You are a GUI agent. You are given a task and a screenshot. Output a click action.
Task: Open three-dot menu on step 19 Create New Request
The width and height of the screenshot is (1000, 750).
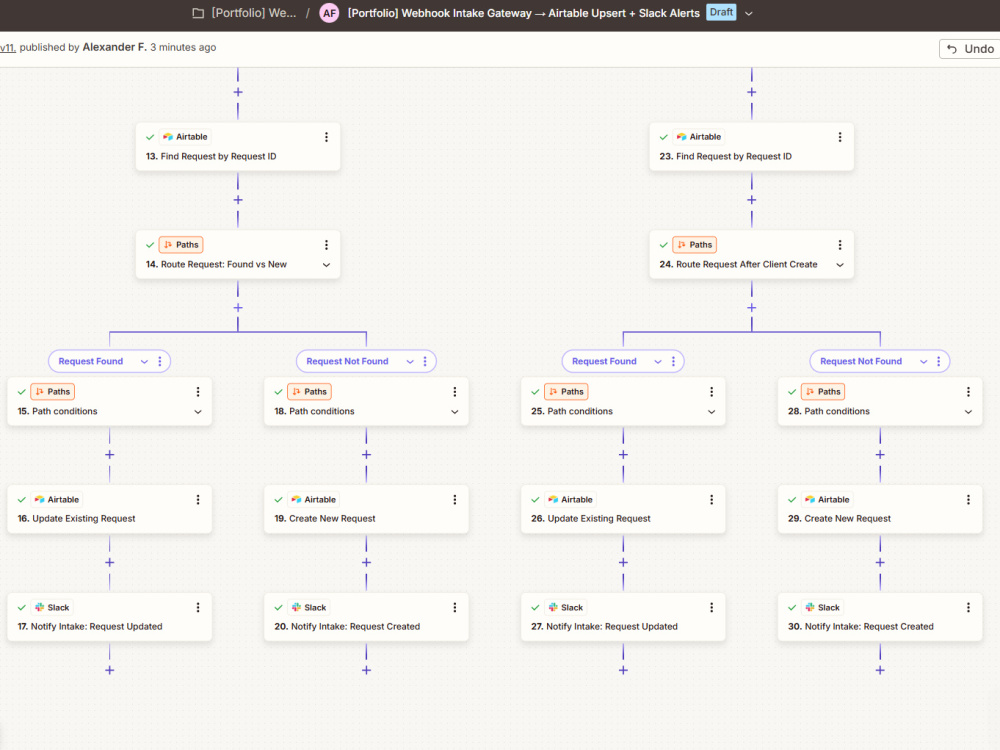coord(455,499)
